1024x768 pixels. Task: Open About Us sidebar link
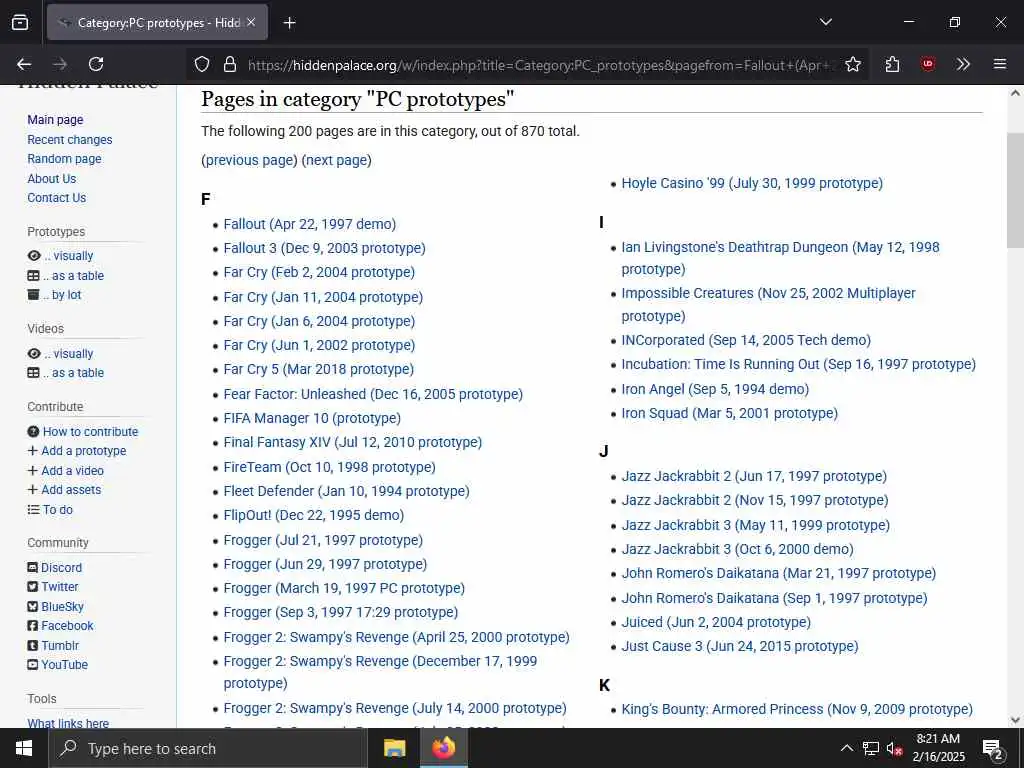[x=52, y=178]
